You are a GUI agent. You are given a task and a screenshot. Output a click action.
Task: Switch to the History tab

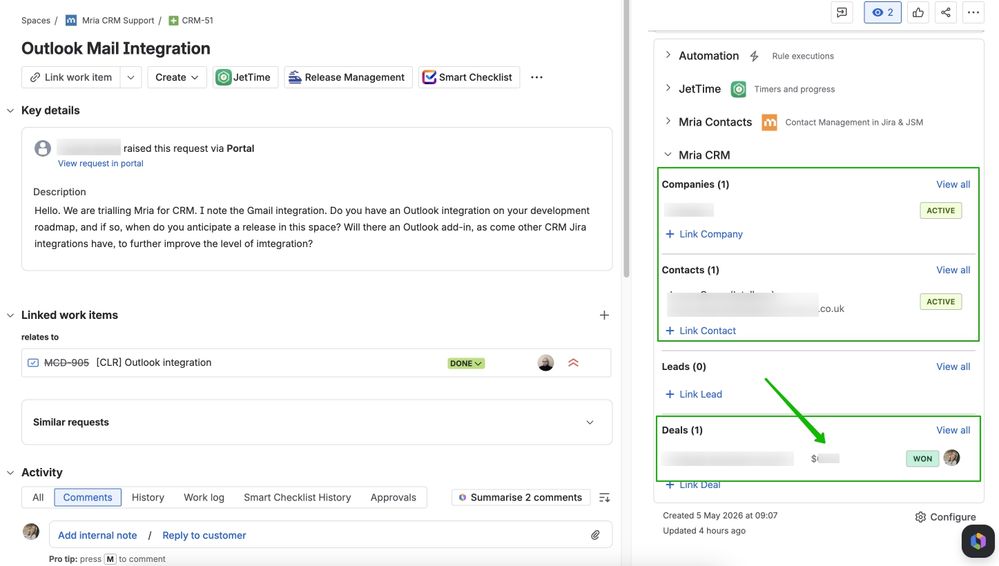148,497
